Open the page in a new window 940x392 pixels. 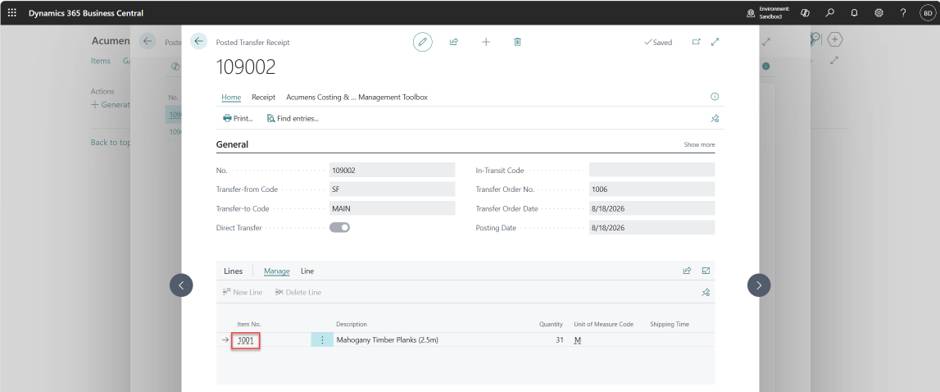click(696, 42)
